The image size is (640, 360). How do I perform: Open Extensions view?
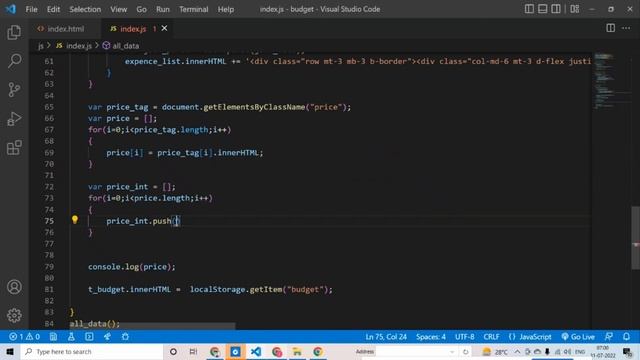14,147
